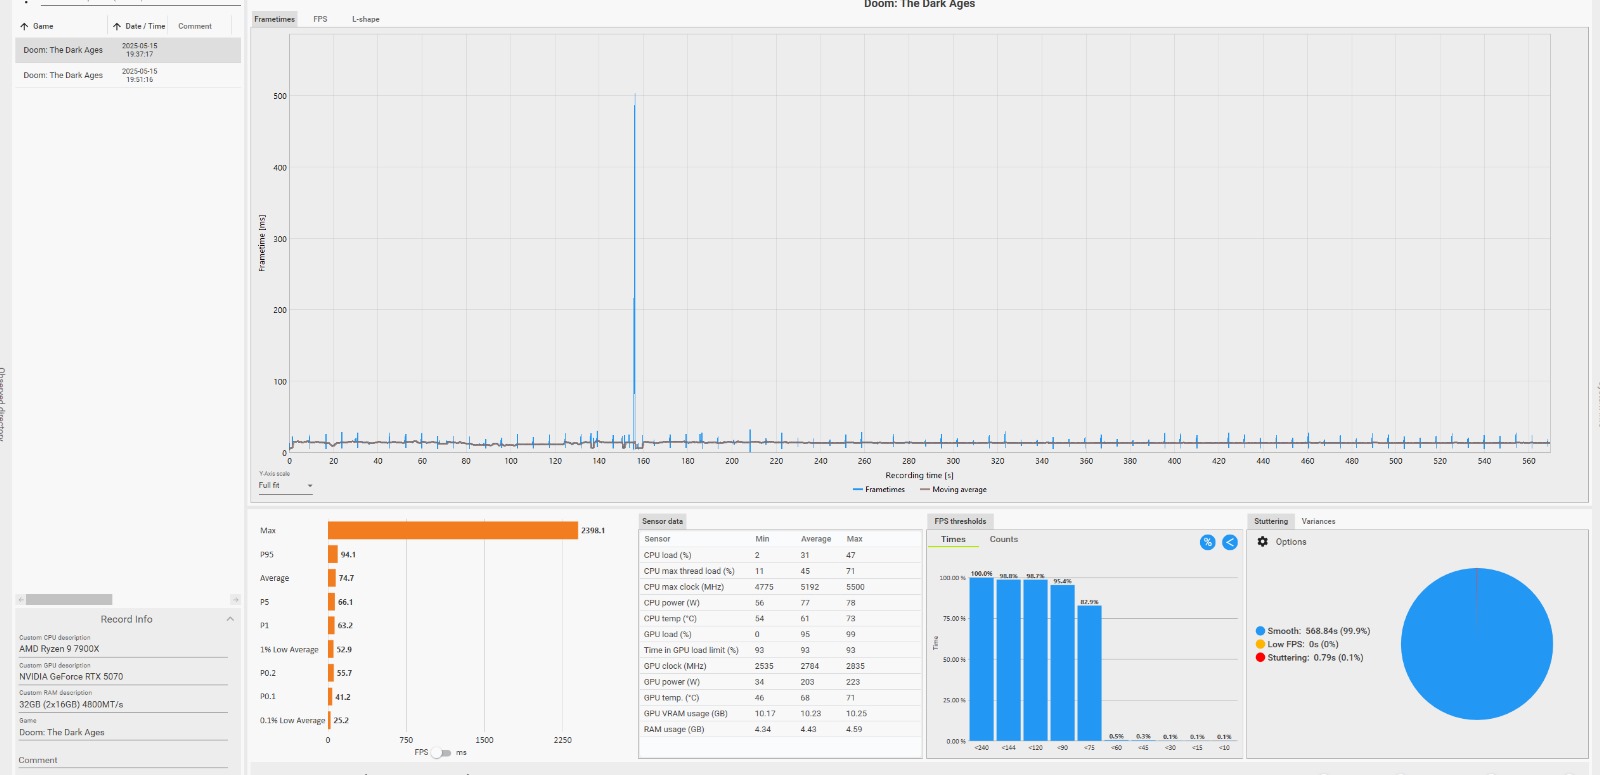This screenshot has width=1600, height=775.
Task: Click the left arrow of record list scrollbar
Action: tap(20, 600)
